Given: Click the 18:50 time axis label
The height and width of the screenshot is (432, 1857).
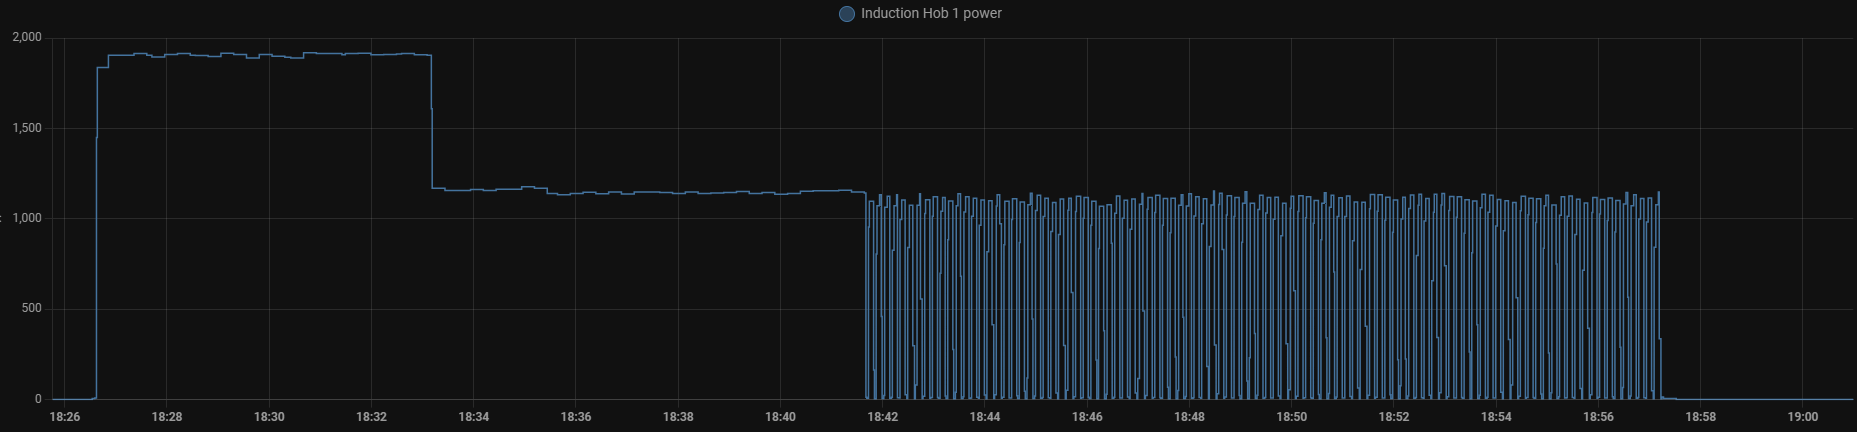Looking at the screenshot, I should coord(1292,417).
